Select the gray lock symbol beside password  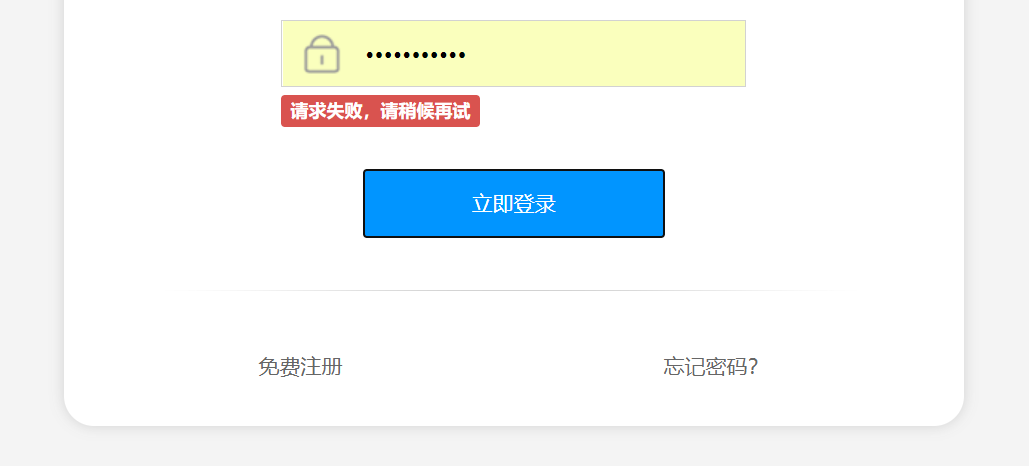tap(322, 54)
